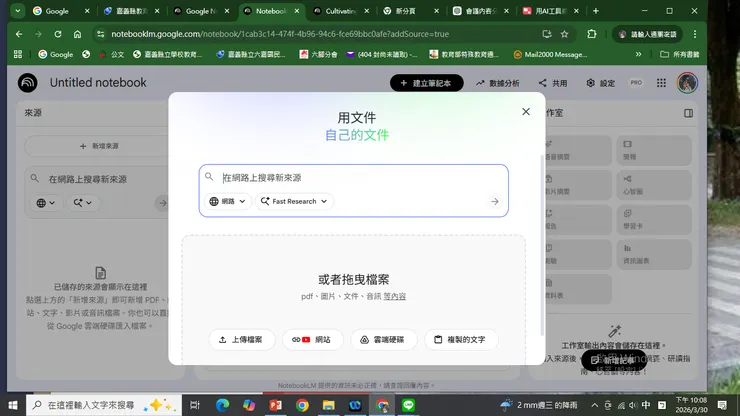Open File Explorer from the taskbar
Viewport: 740px width, 416px height.
(328, 405)
